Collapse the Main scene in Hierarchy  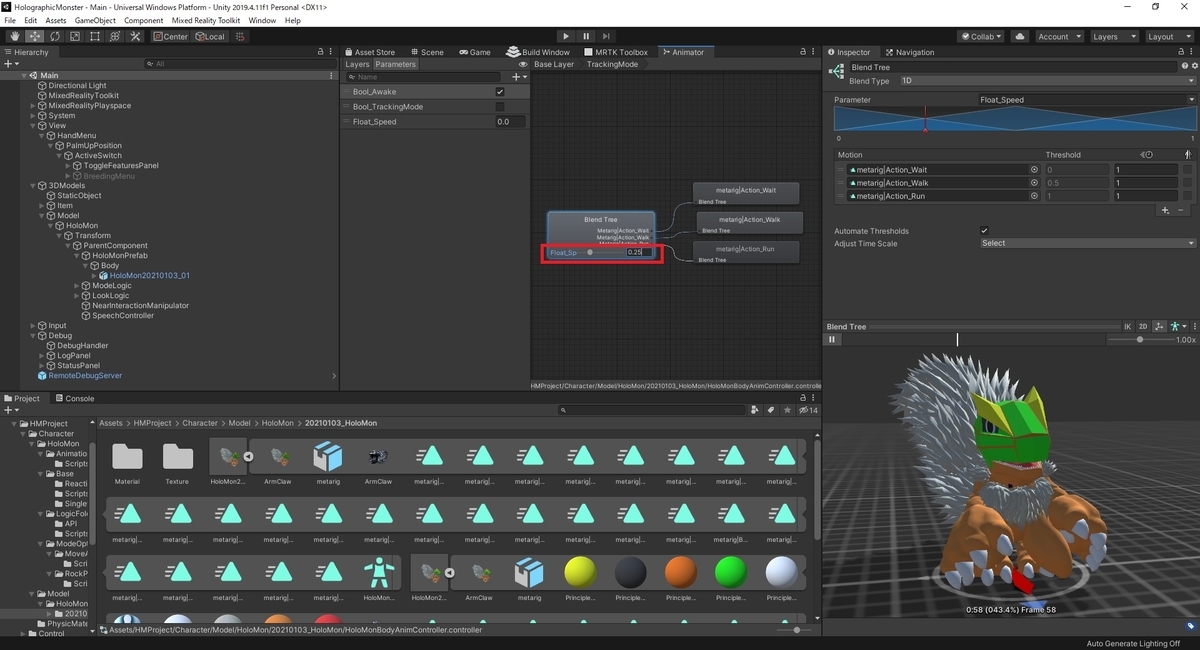[x=24, y=76]
